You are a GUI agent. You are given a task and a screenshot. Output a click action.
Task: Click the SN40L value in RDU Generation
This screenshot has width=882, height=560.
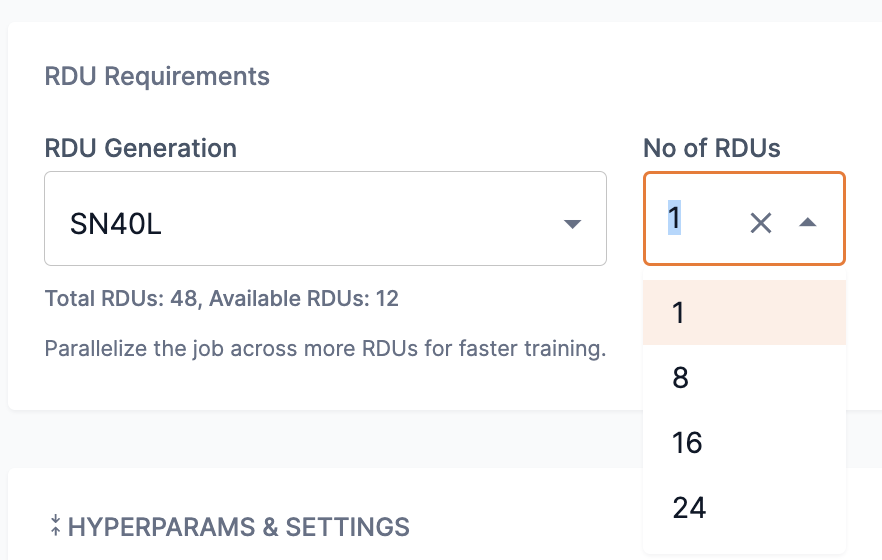(x=116, y=224)
